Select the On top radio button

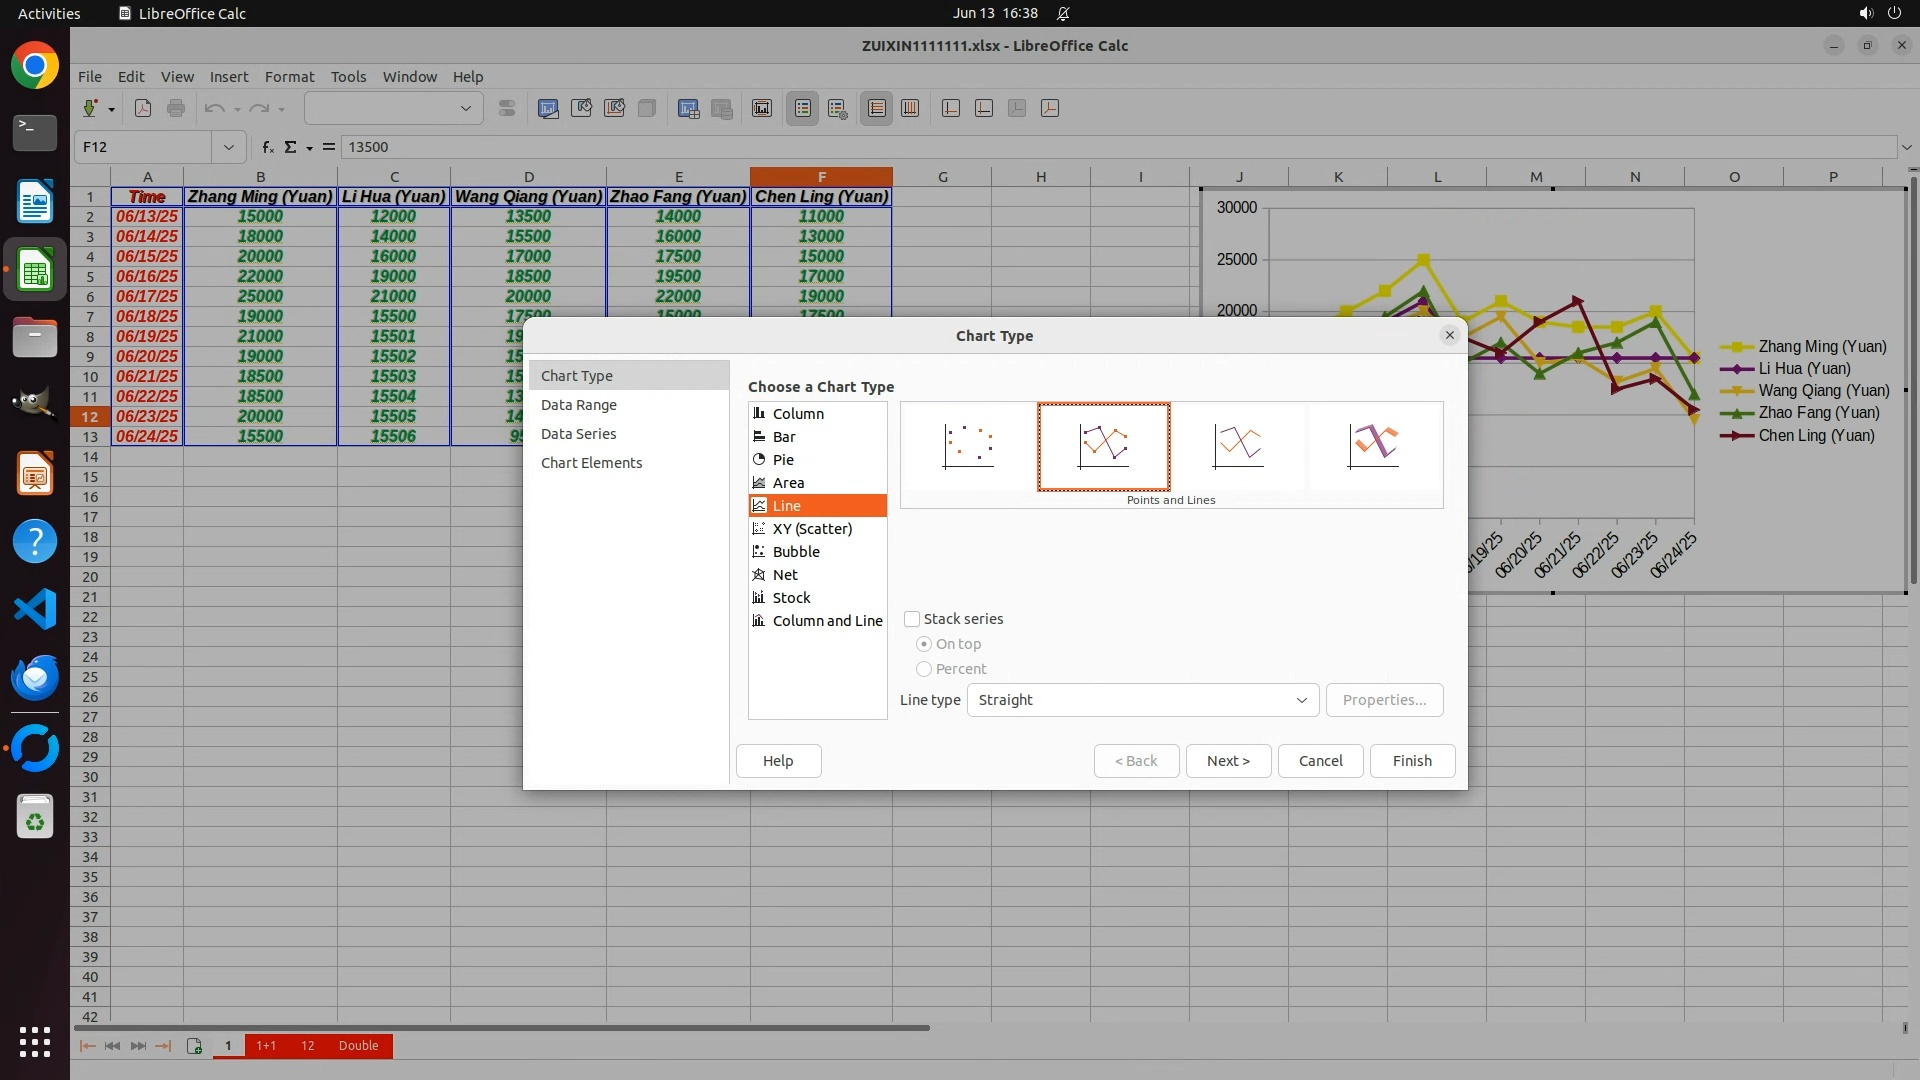pyautogui.click(x=924, y=644)
